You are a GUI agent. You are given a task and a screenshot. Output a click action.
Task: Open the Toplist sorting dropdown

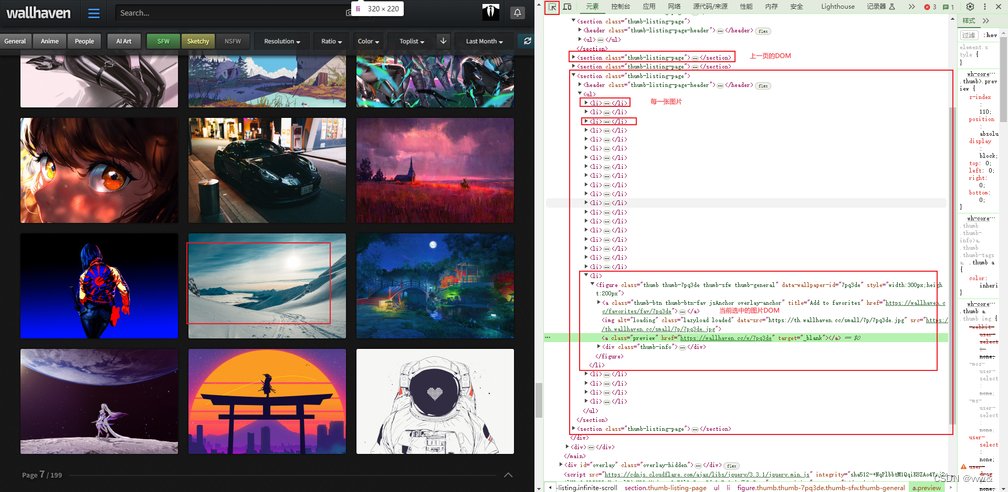411,41
